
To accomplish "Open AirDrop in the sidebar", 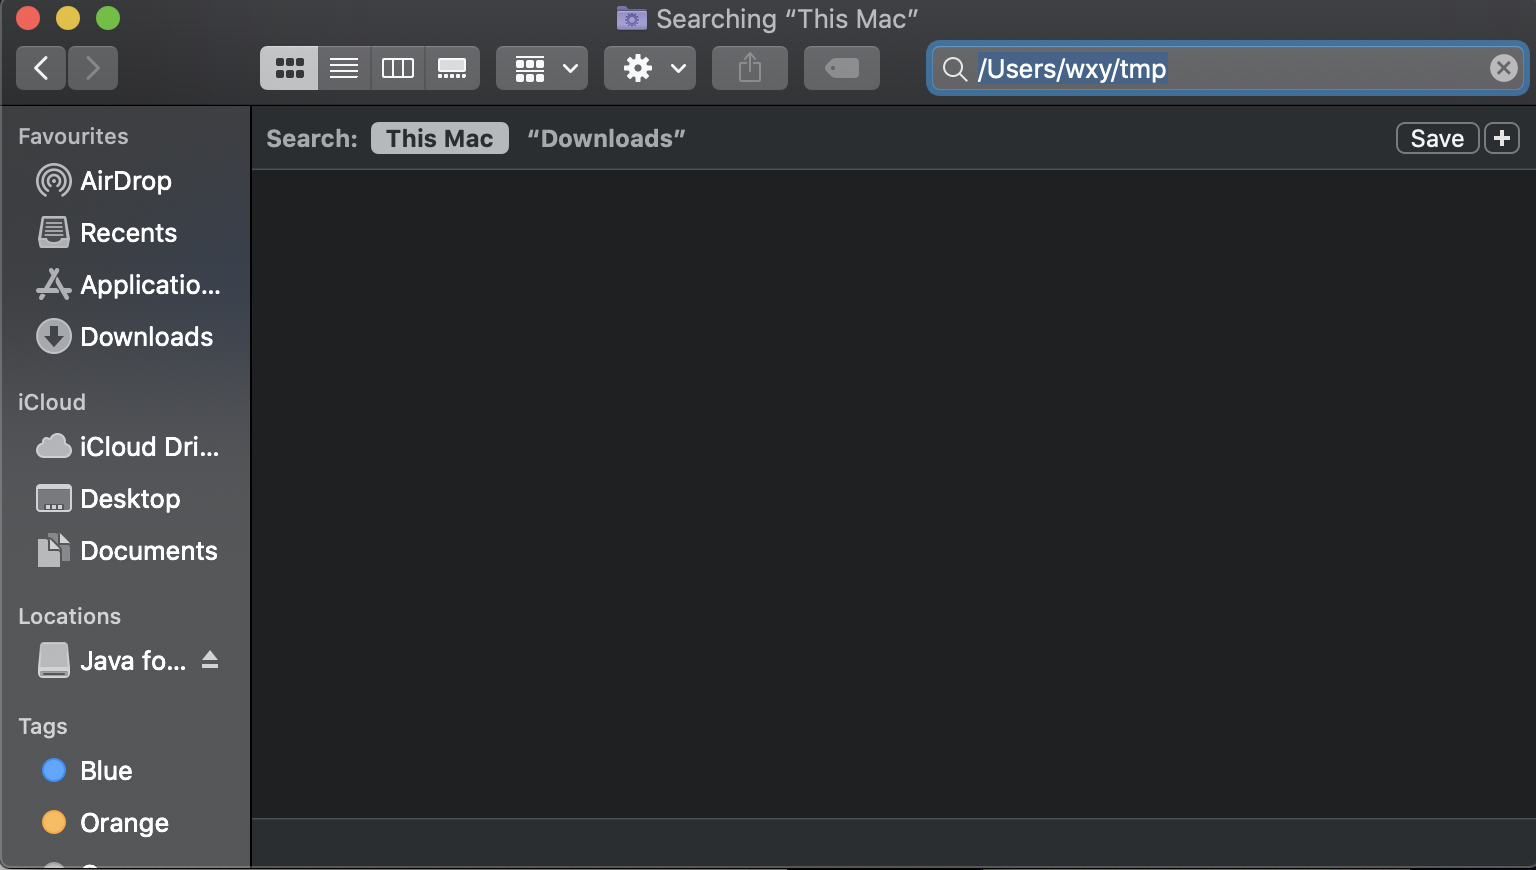I will (125, 181).
